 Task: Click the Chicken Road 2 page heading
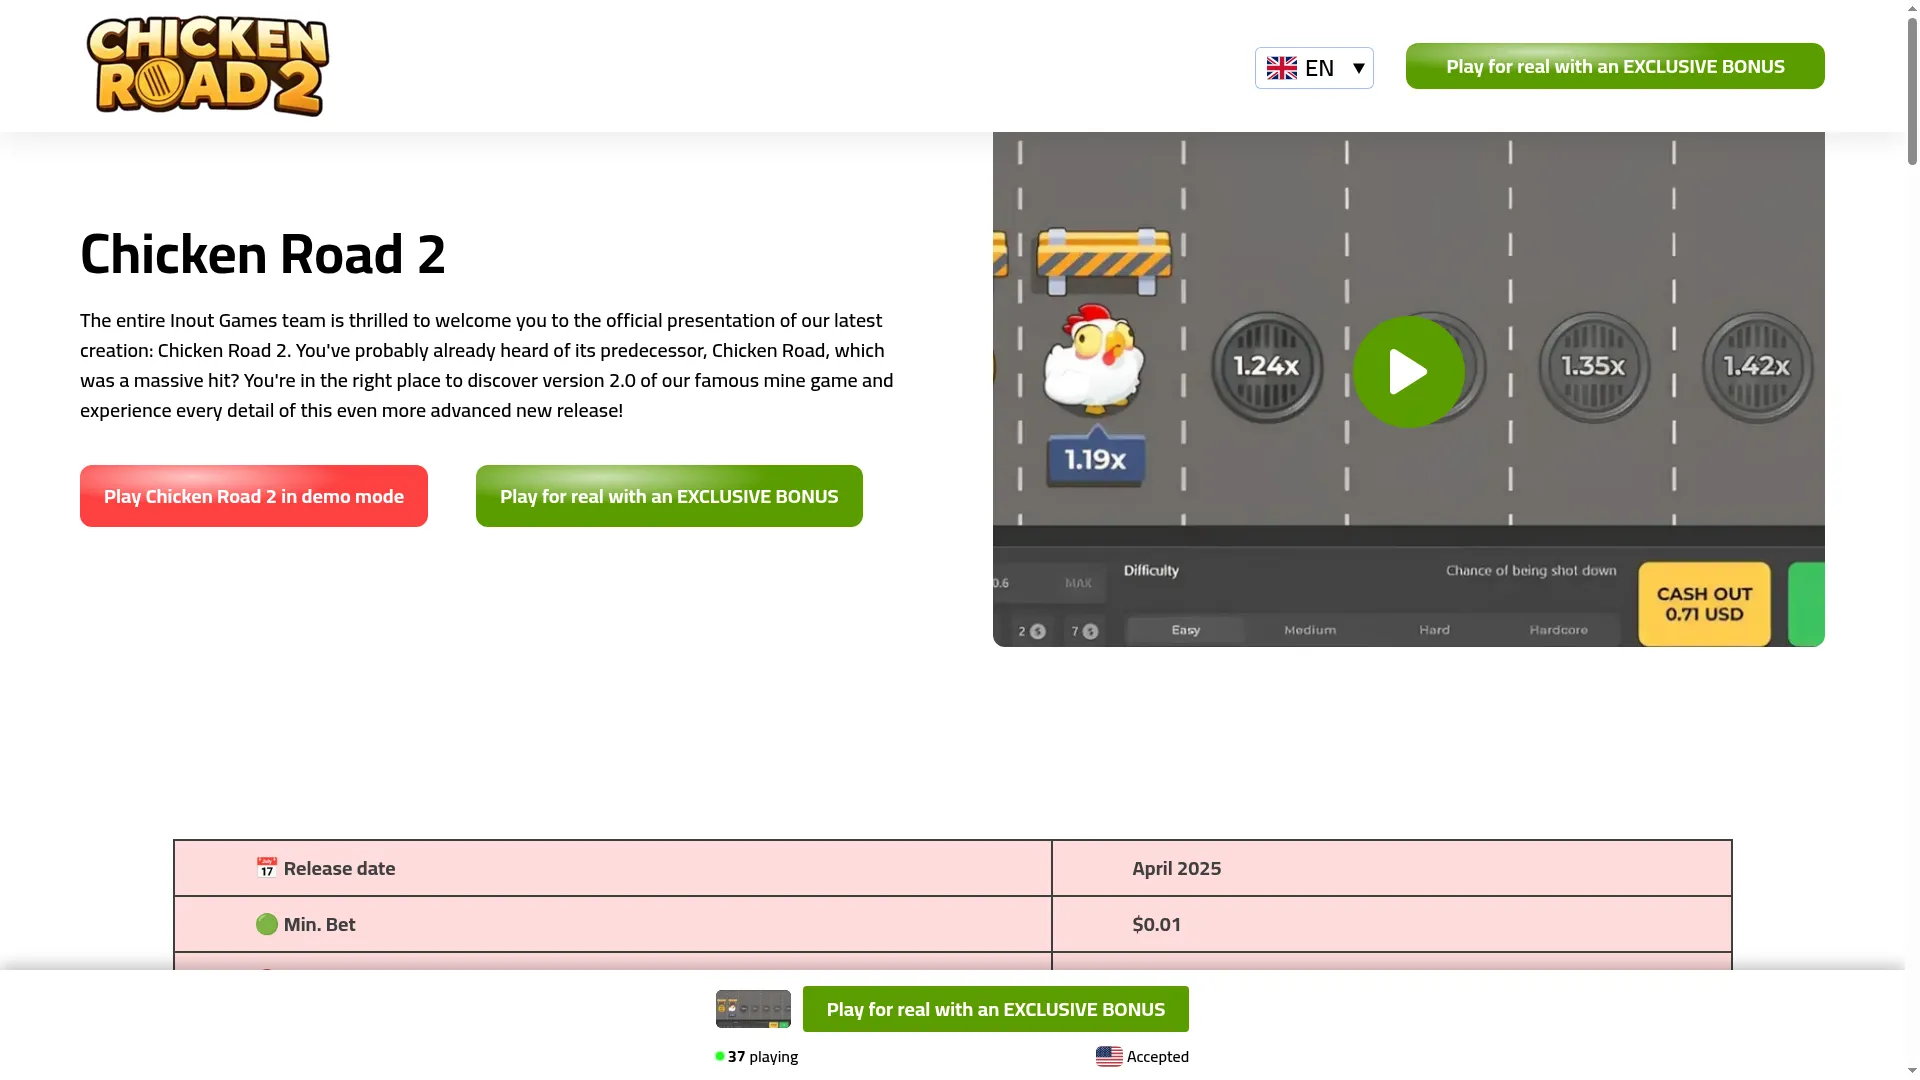pyautogui.click(x=263, y=254)
